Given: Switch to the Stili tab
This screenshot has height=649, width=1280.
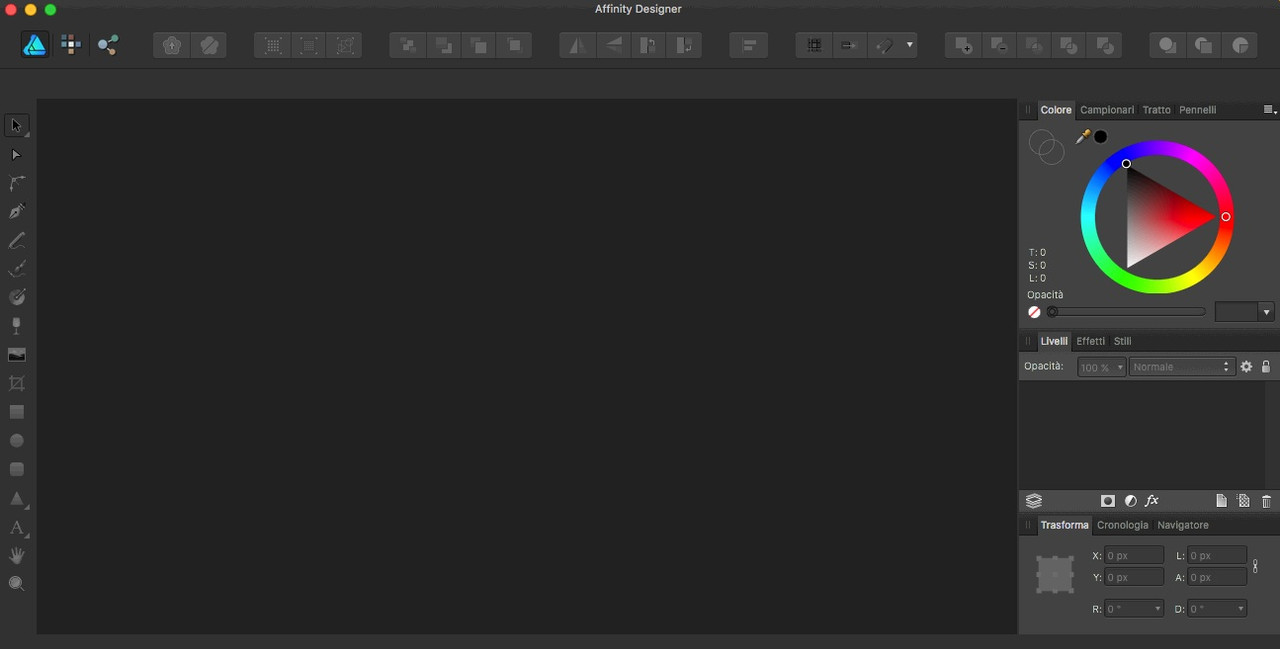Looking at the screenshot, I should (x=1123, y=341).
